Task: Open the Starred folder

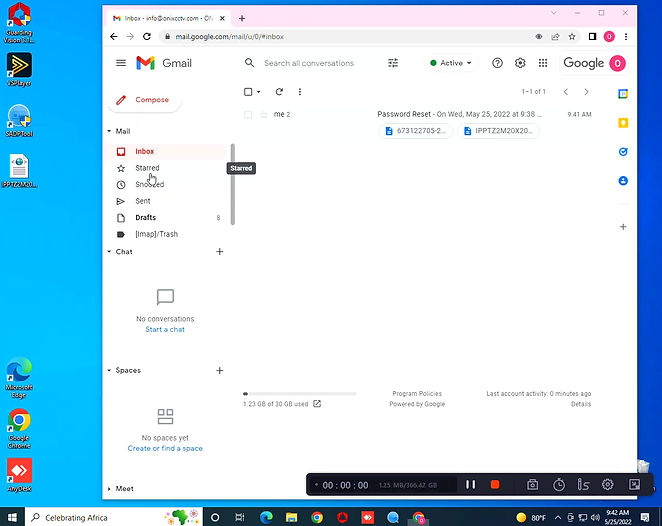Action: point(166,168)
